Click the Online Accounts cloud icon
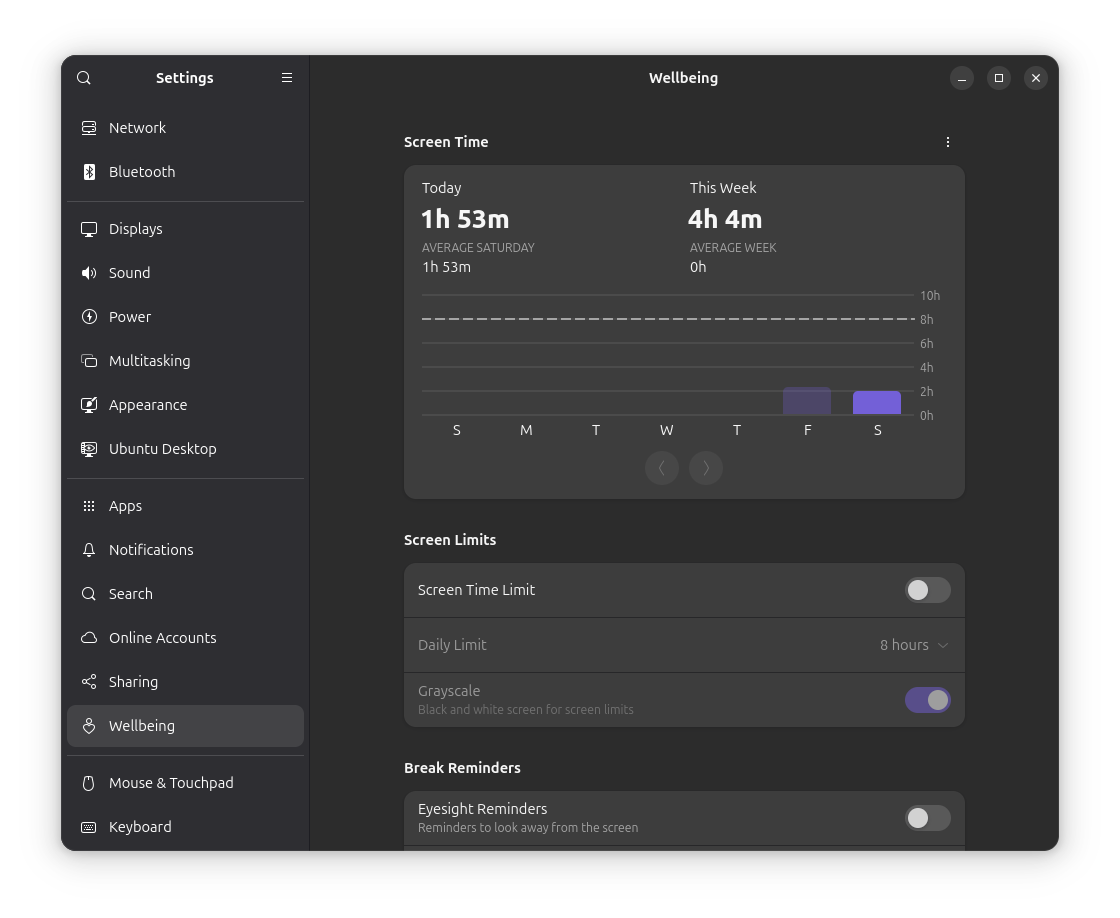The image size is (1120, 918). (x=89, y=638)
